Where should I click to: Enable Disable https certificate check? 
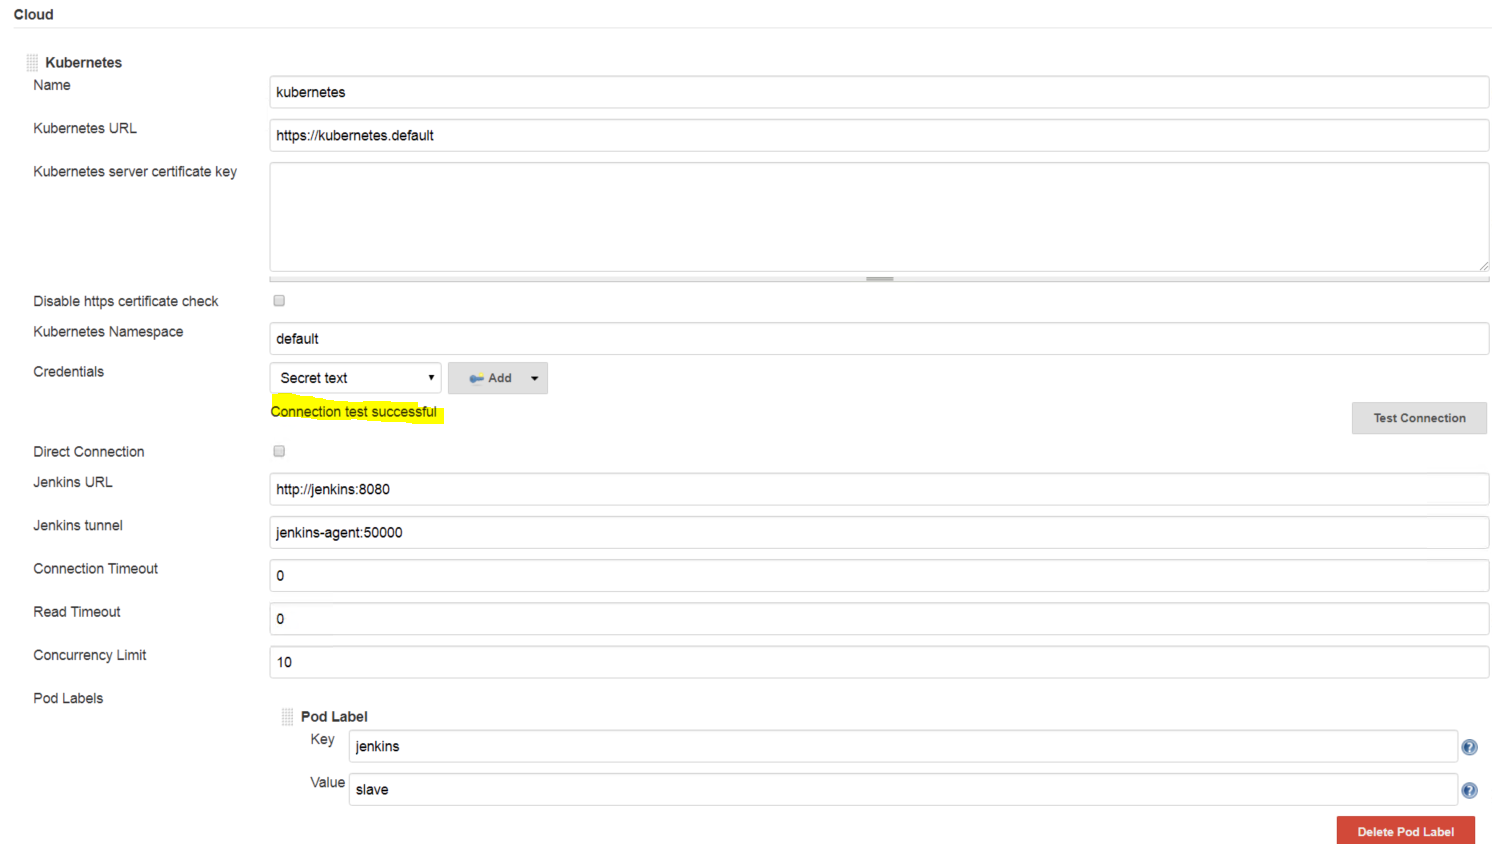(x=278, y=300)
